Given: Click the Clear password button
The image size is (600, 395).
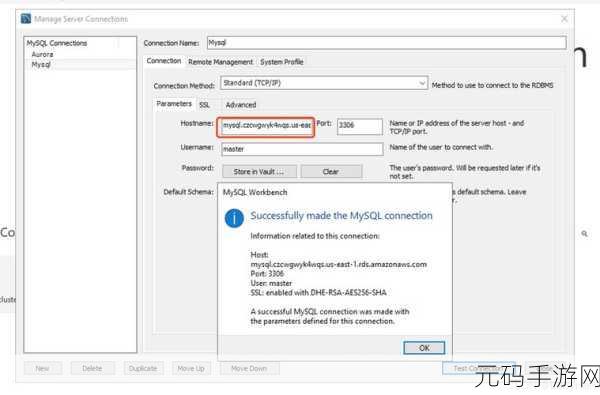Looking at the screenshot, I should [x=331, y=171].
